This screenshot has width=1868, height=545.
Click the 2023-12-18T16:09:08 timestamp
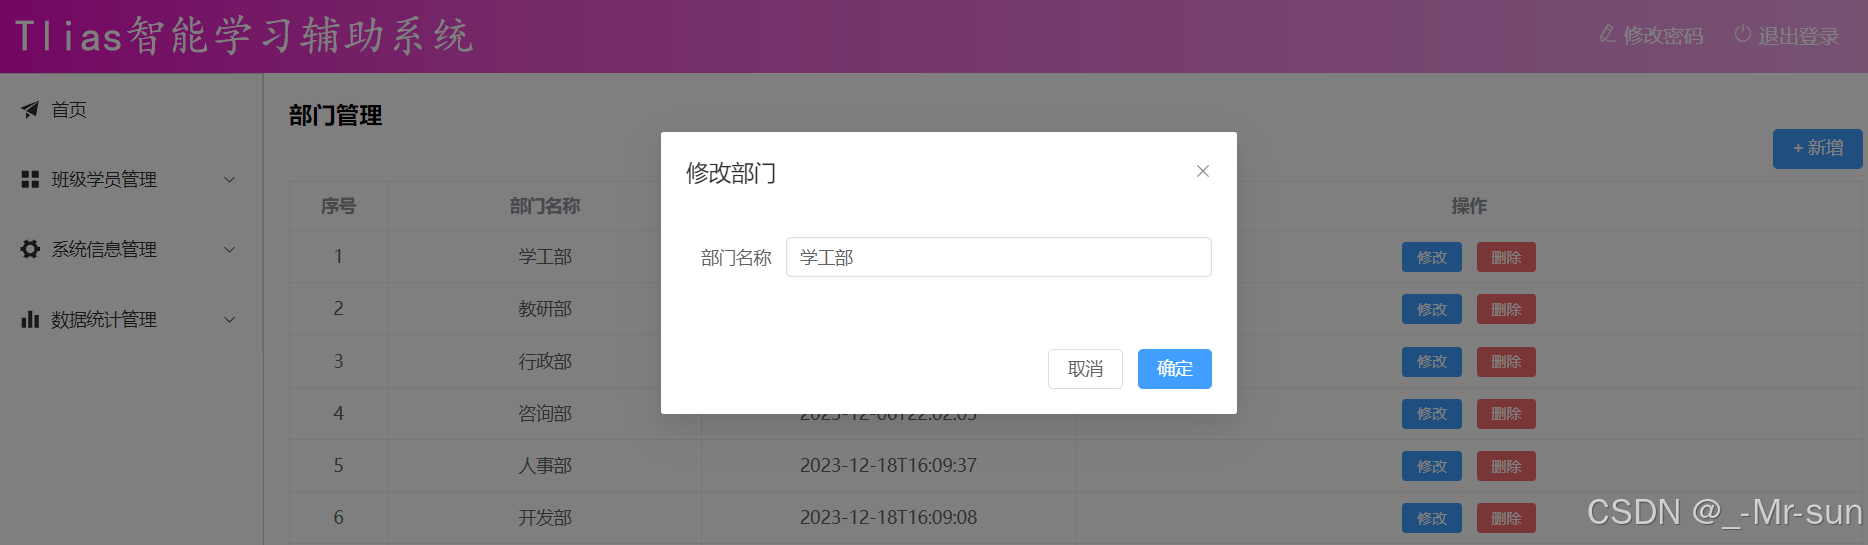point(888,517)
